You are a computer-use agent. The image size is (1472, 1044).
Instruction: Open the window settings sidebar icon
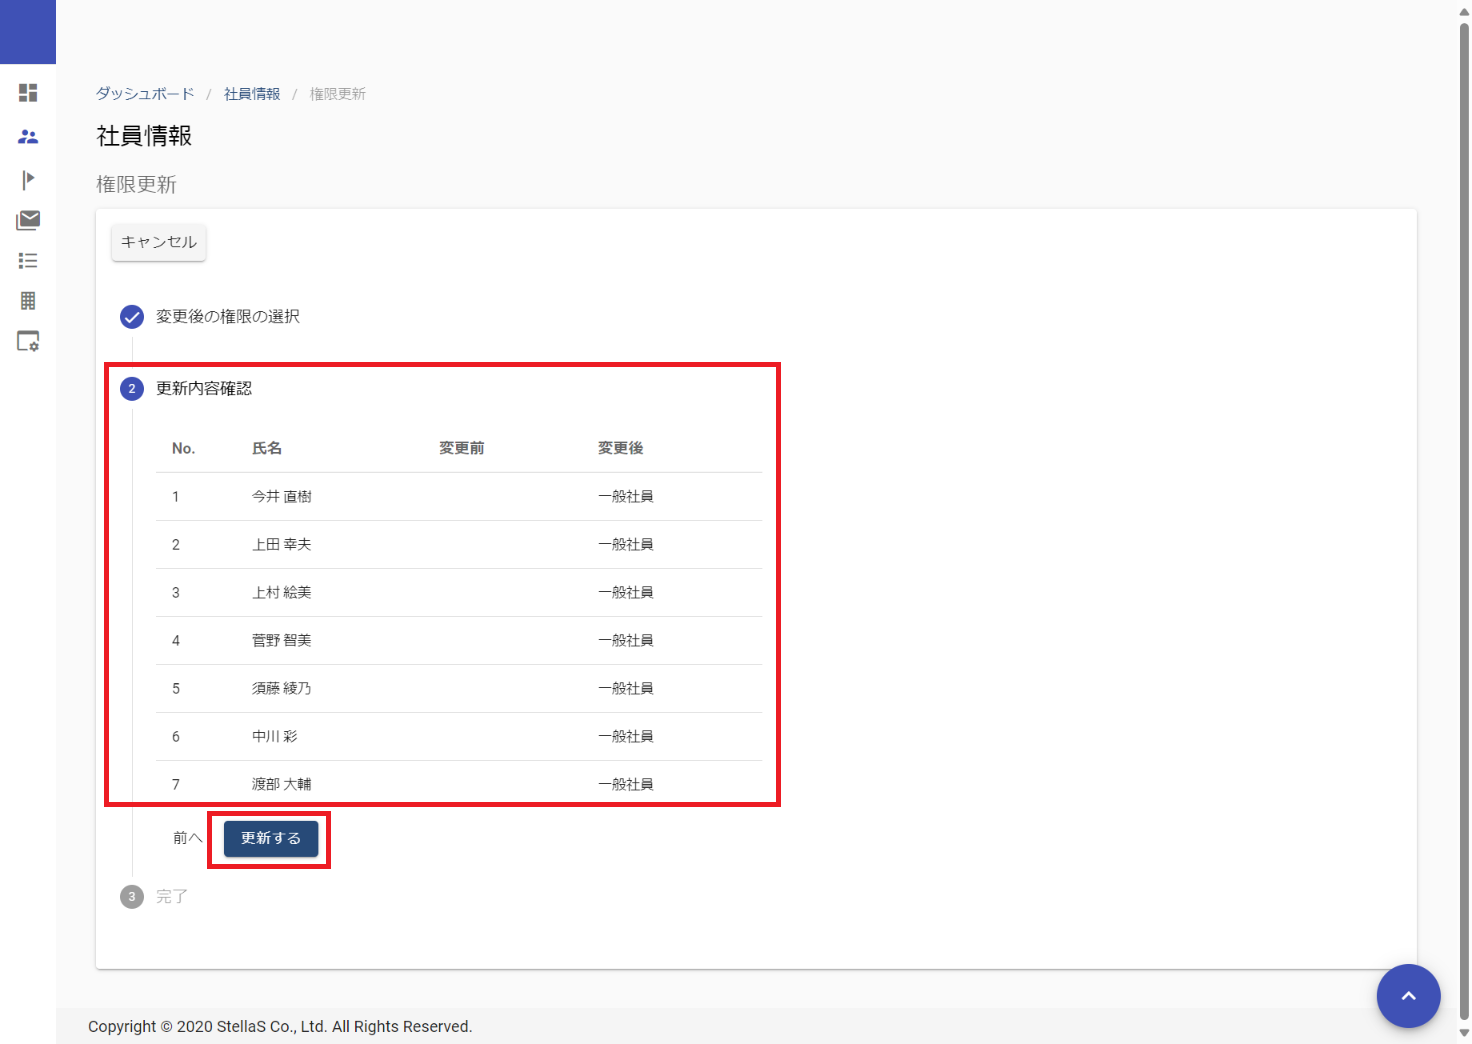tap(28, 342)
